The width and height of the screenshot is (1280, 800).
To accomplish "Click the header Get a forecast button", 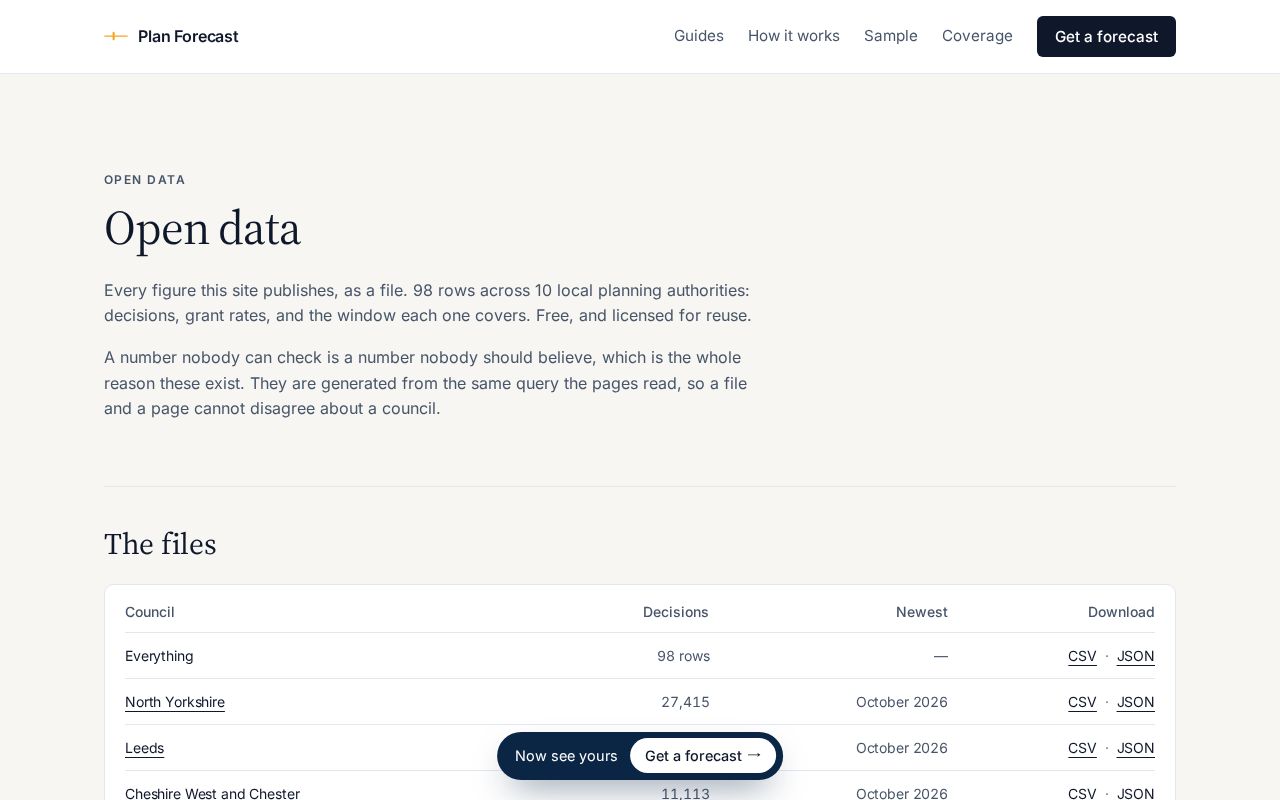I will click(x=1106, y=36).
